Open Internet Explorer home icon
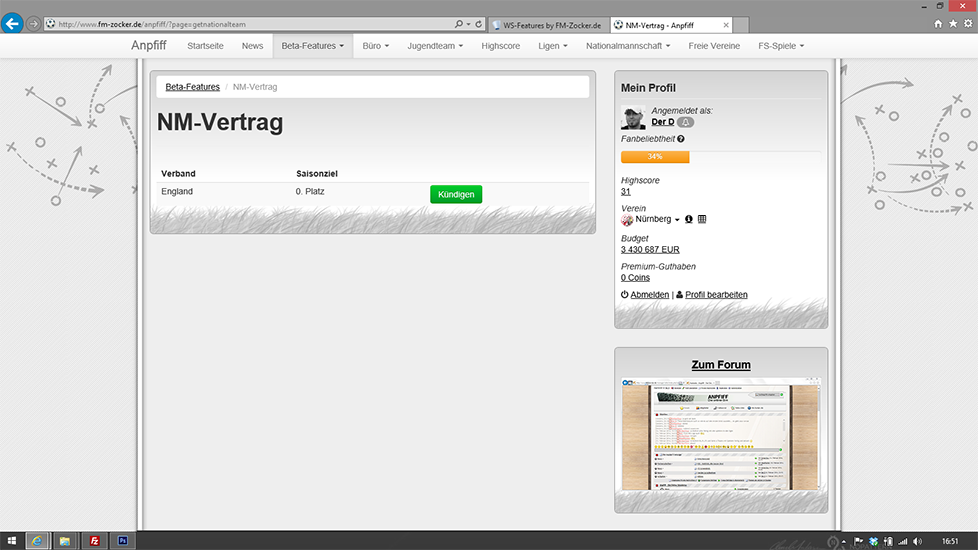This screenshot has width=978, height=550. click(938, 23)
